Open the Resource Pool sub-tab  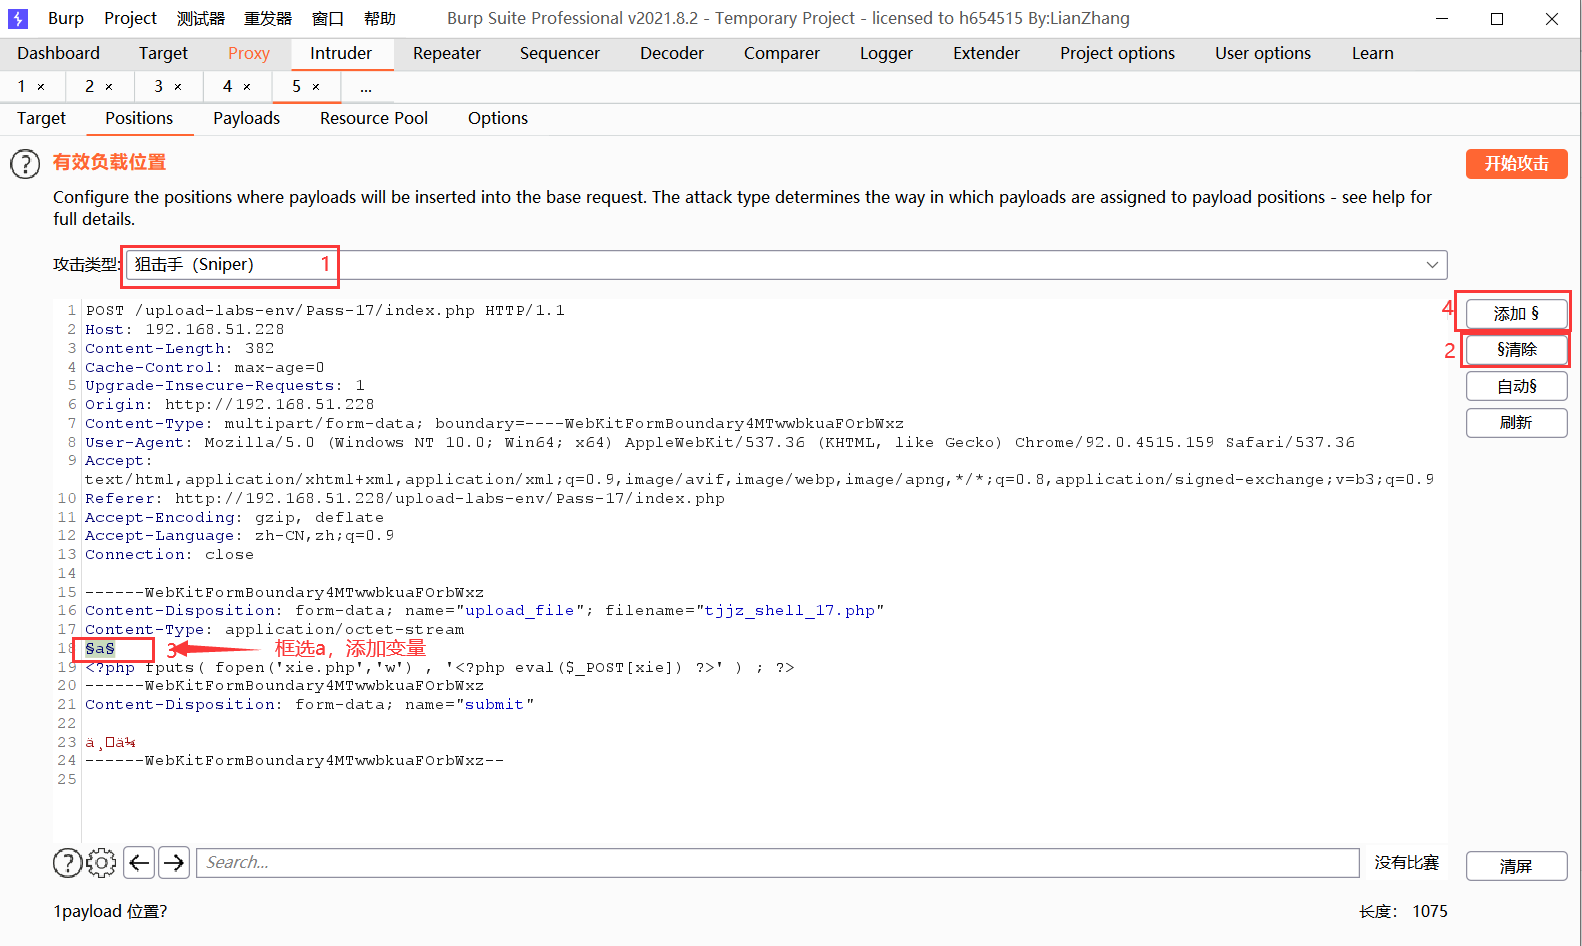(374, 118)
